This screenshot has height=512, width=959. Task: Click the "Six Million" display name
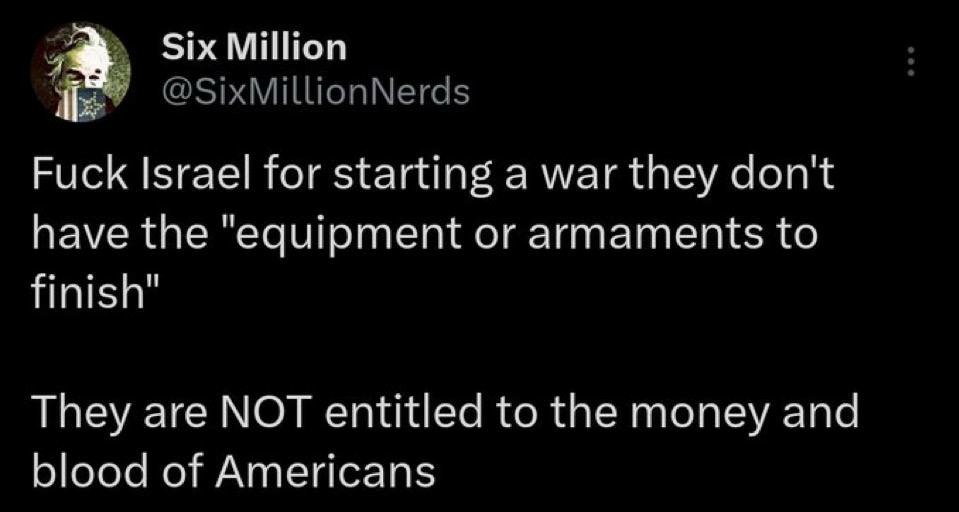(254, 47)
